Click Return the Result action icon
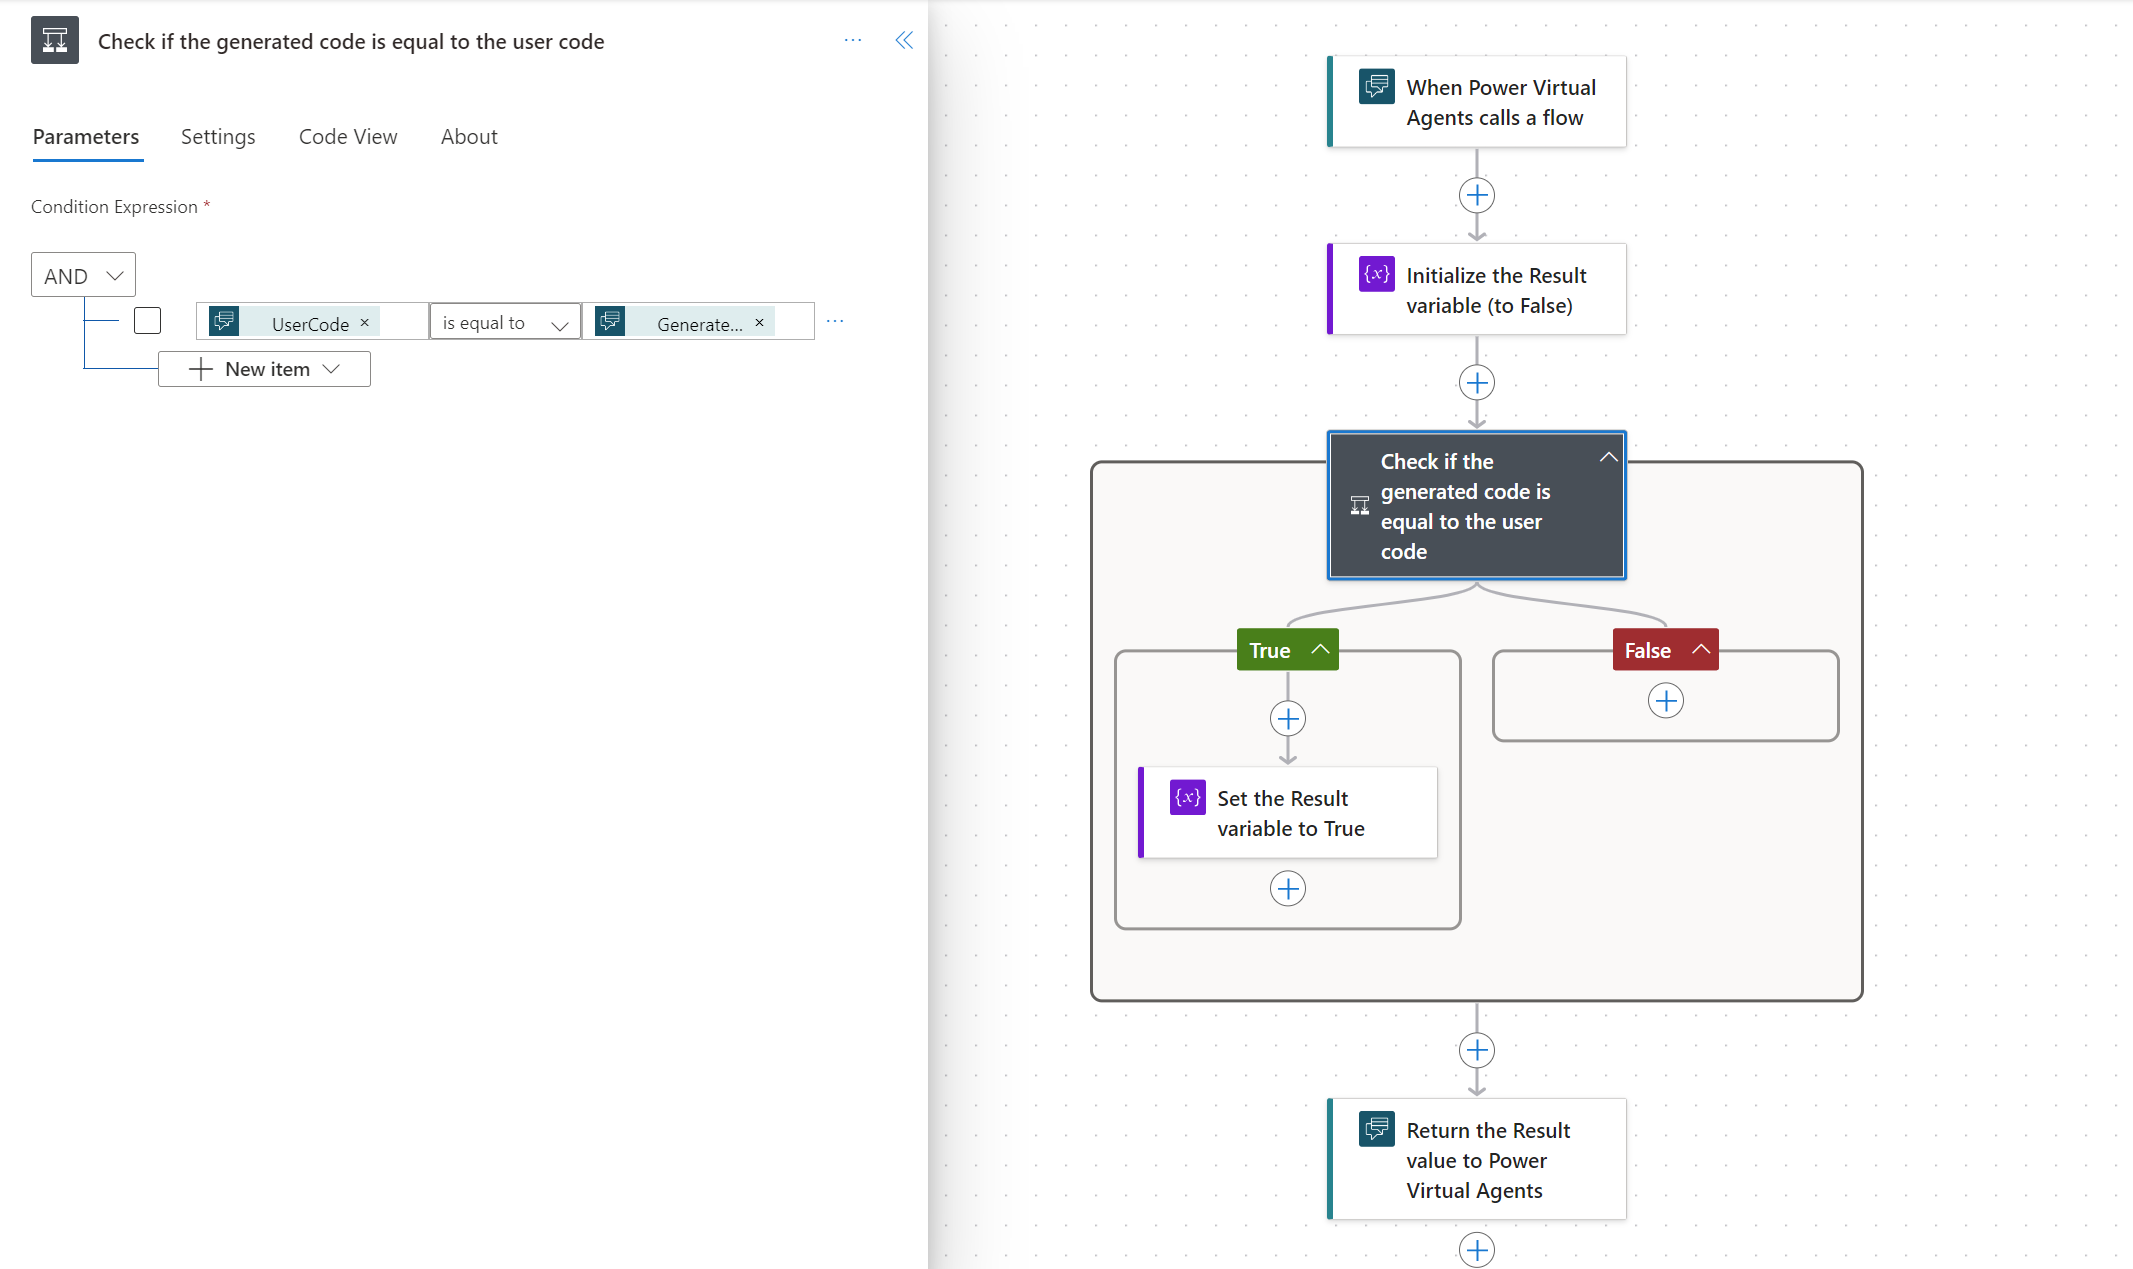Image resolution: width=2133 pixels, height=1269 pixels. pos(1377,1129)
